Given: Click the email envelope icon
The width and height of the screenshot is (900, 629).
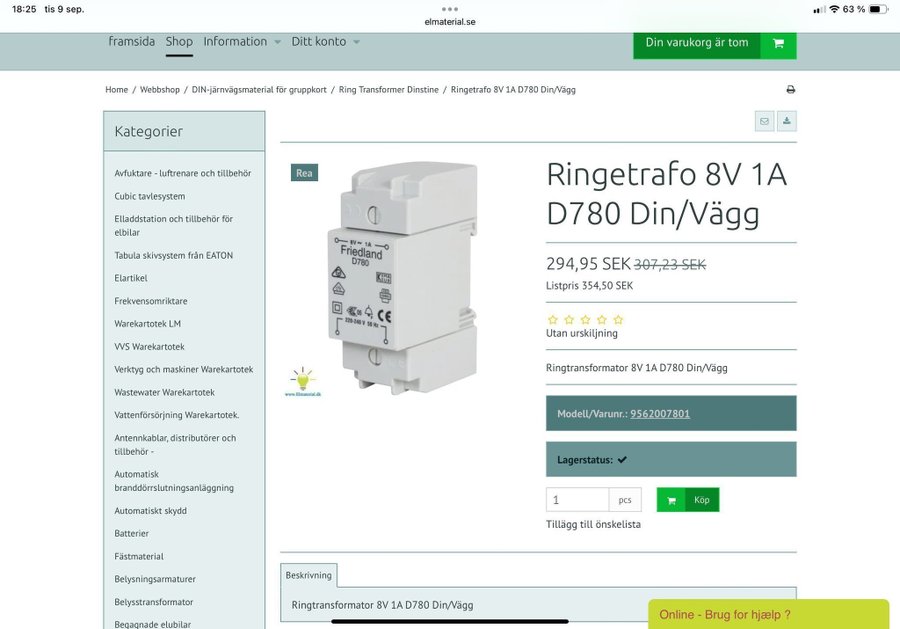Looking at the screenshot, I should coord(764,121).
